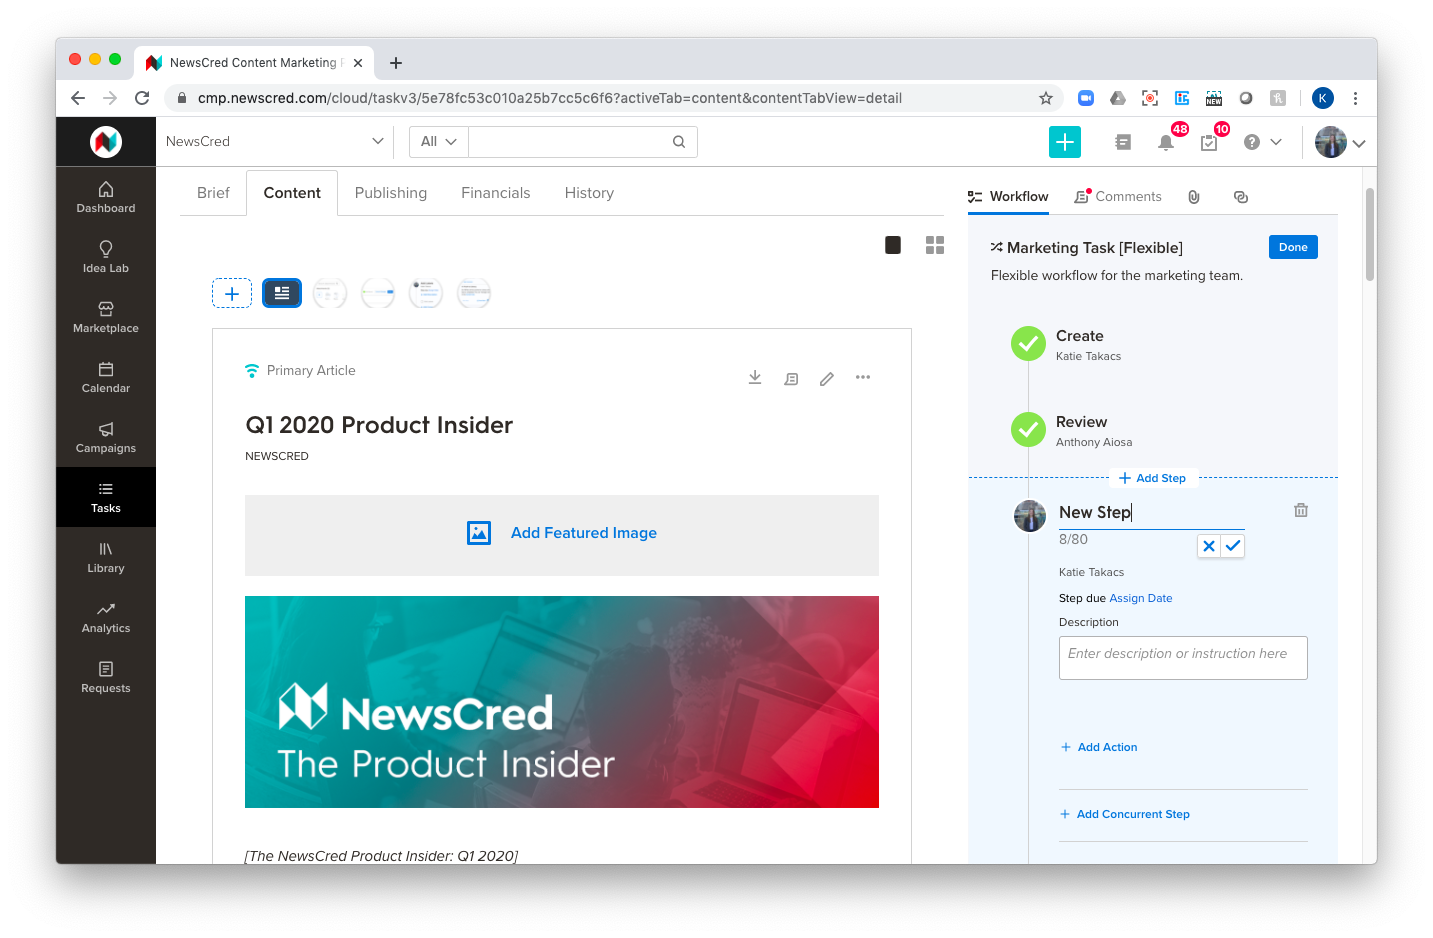The height and width of the screenshot is (938, 1433).
Task: Expand the NewsCred organization dropdown
Action: coord(275,142)
